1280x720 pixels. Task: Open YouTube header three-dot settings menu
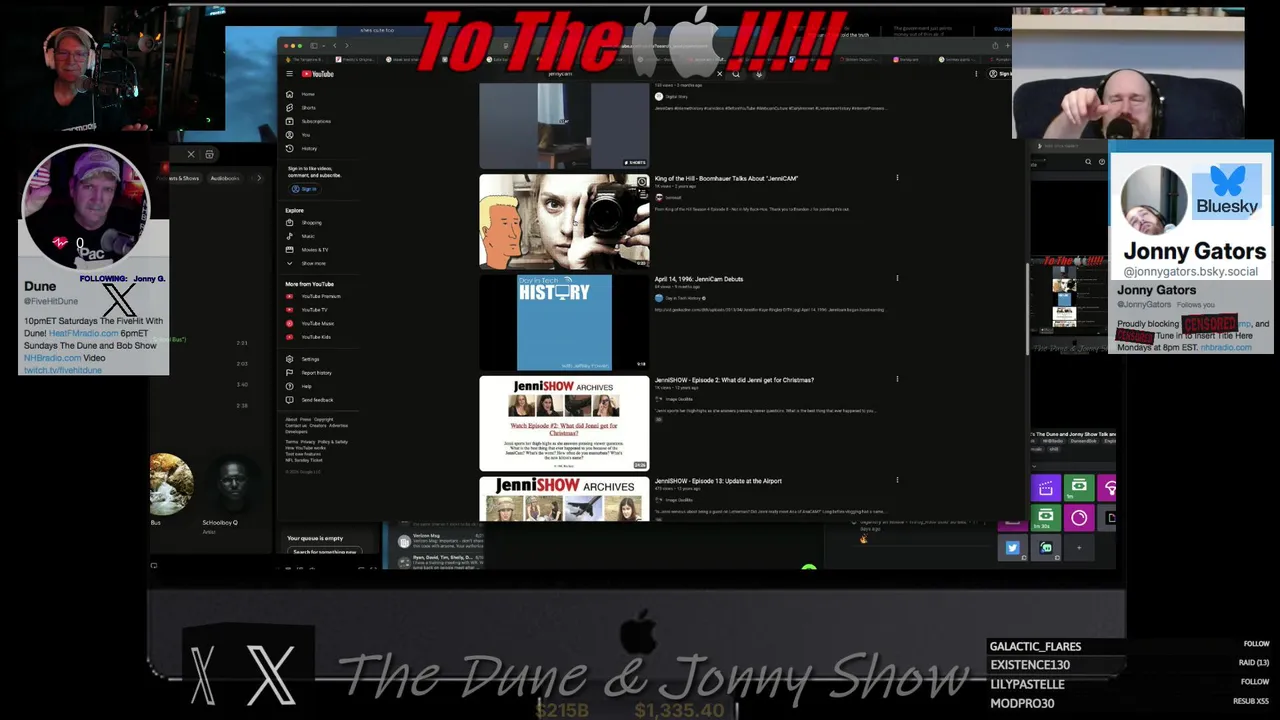(x=976, y=74)
